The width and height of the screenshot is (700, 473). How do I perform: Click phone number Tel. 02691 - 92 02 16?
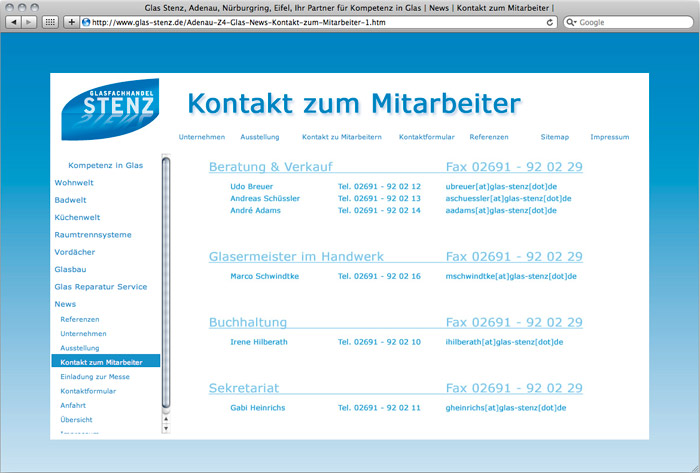point(379,276)
